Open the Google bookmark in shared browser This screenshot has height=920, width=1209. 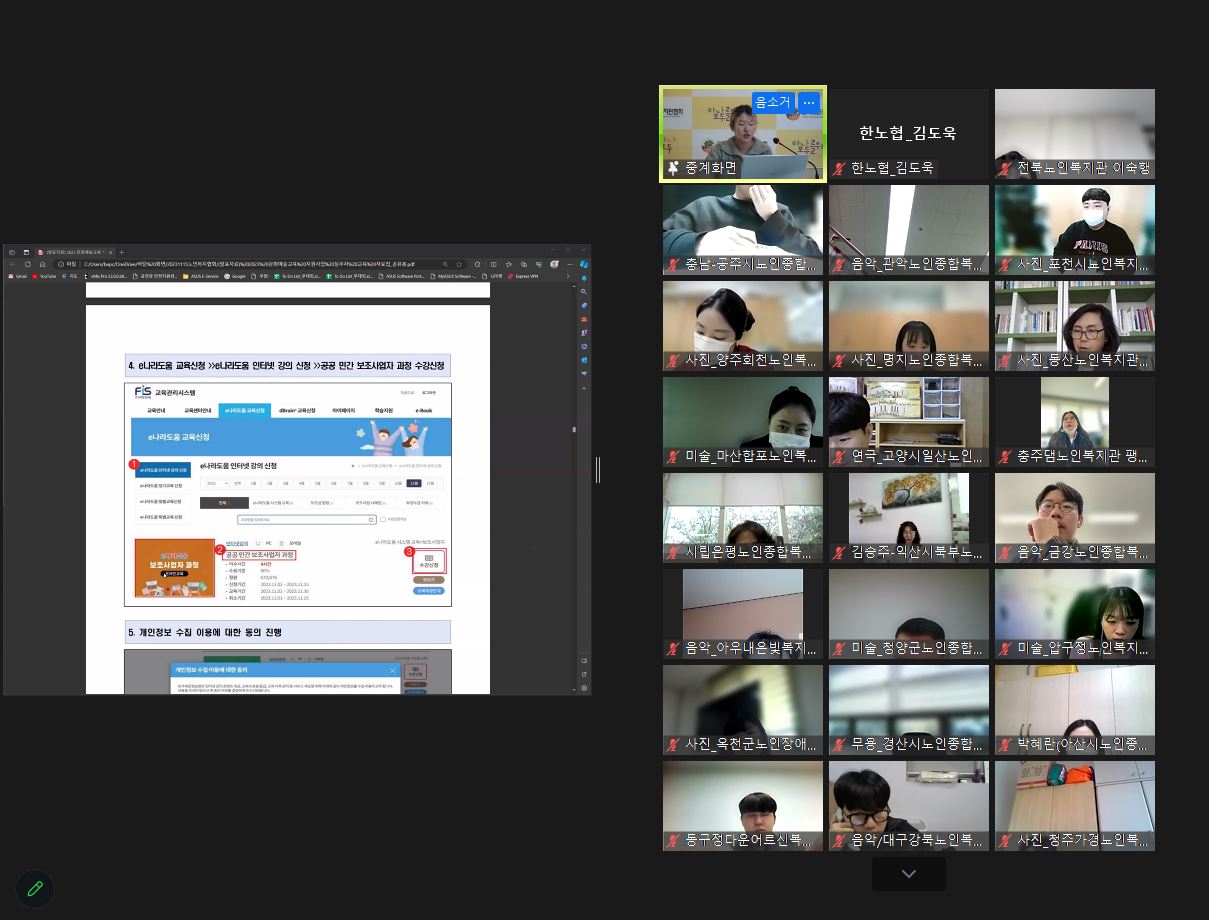(236, 276)
